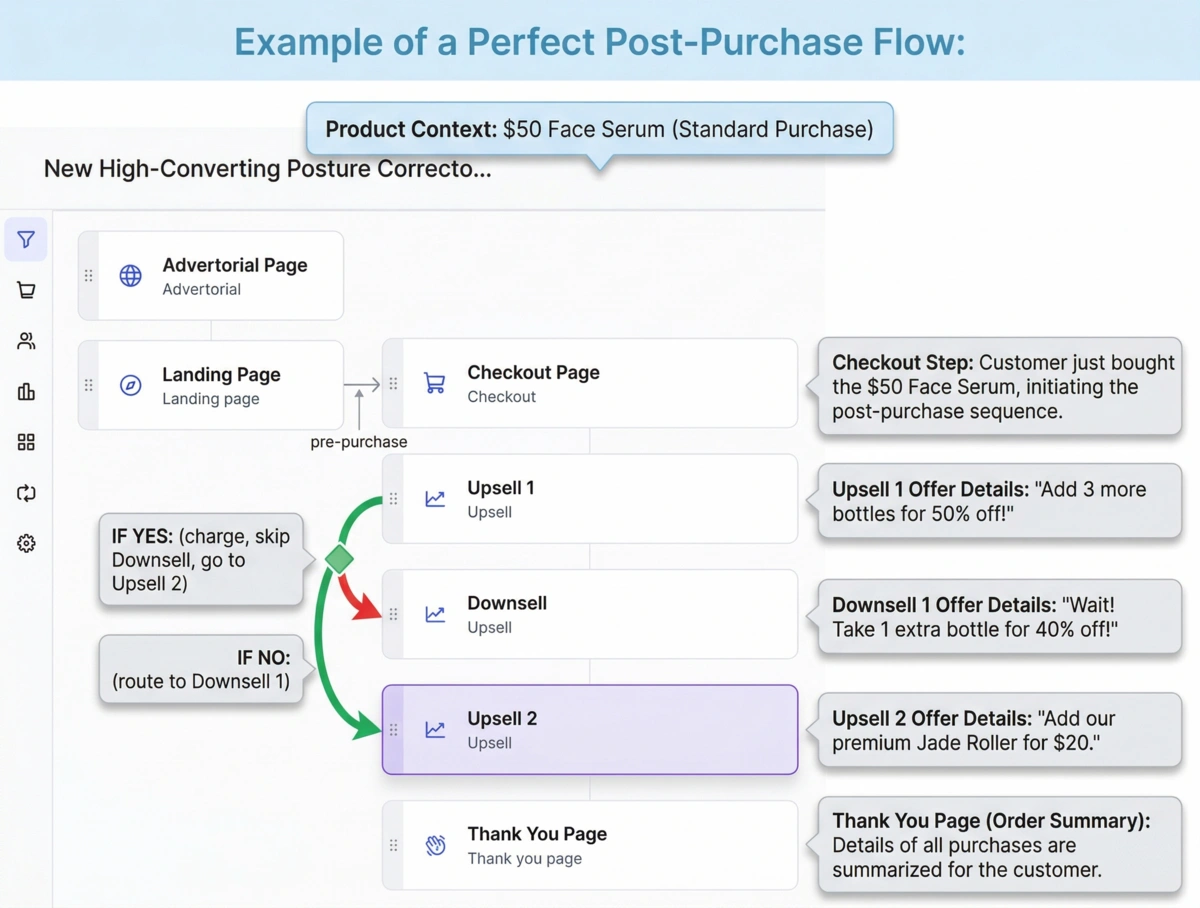
Task: Click the chart icon on Upsell 2
Action: pos(435,730)
